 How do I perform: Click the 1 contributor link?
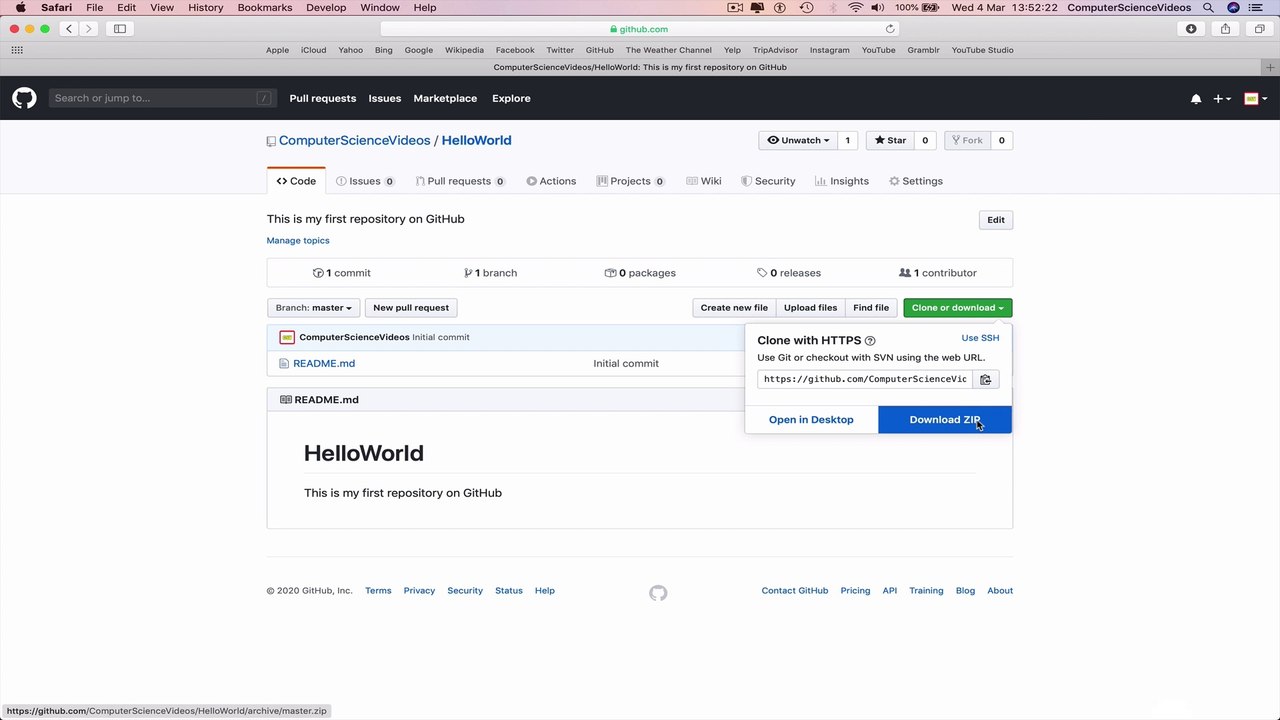(938, 273)
